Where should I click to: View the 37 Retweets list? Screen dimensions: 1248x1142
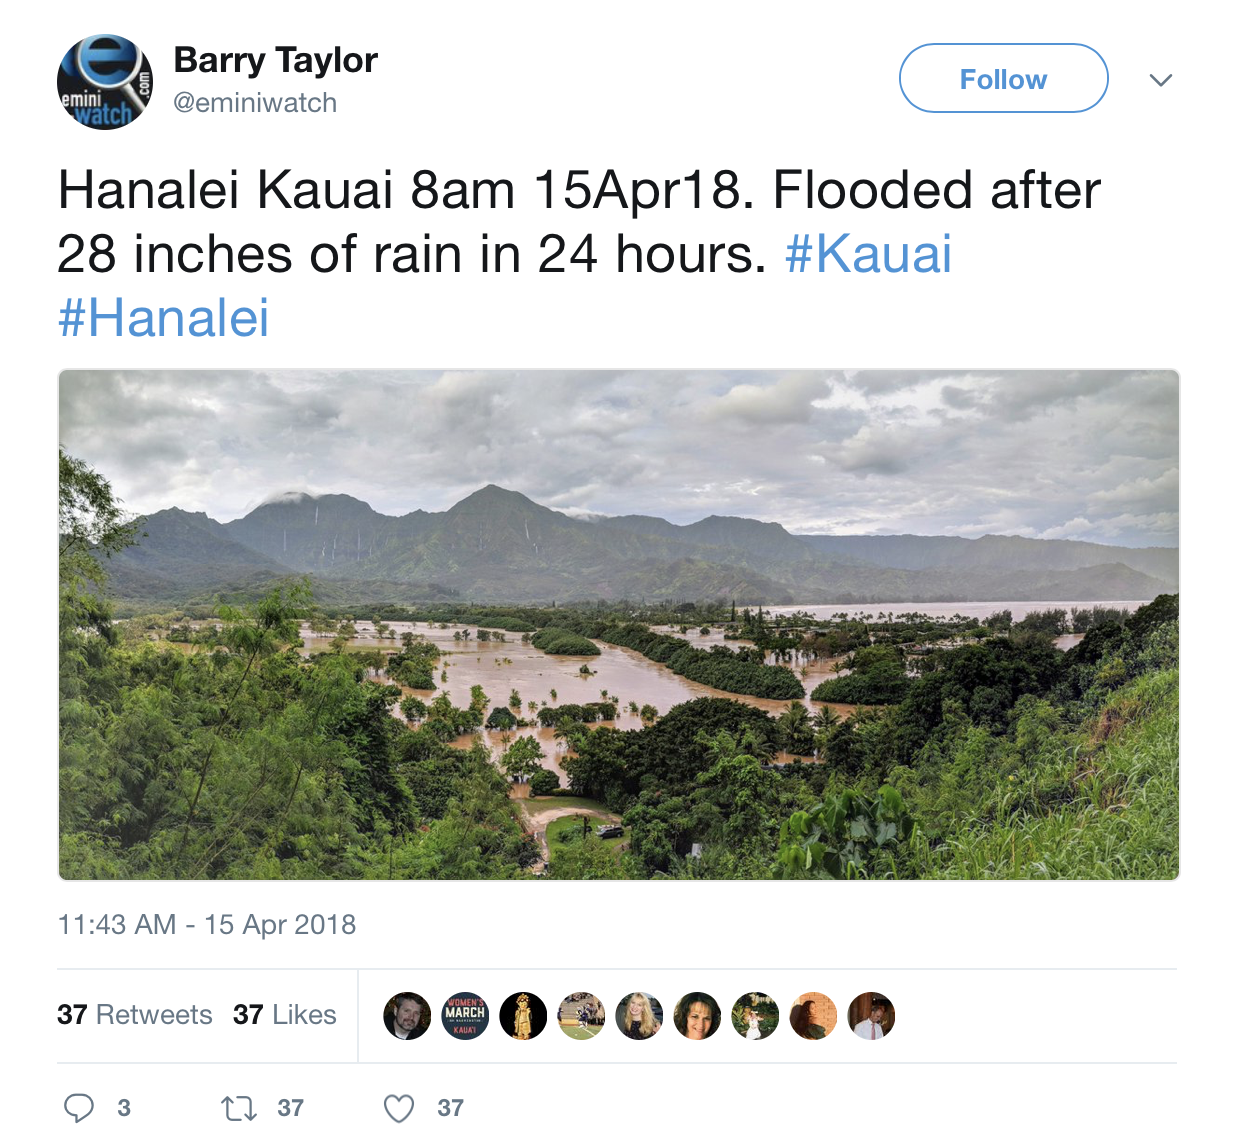(x=135, y=1015)
